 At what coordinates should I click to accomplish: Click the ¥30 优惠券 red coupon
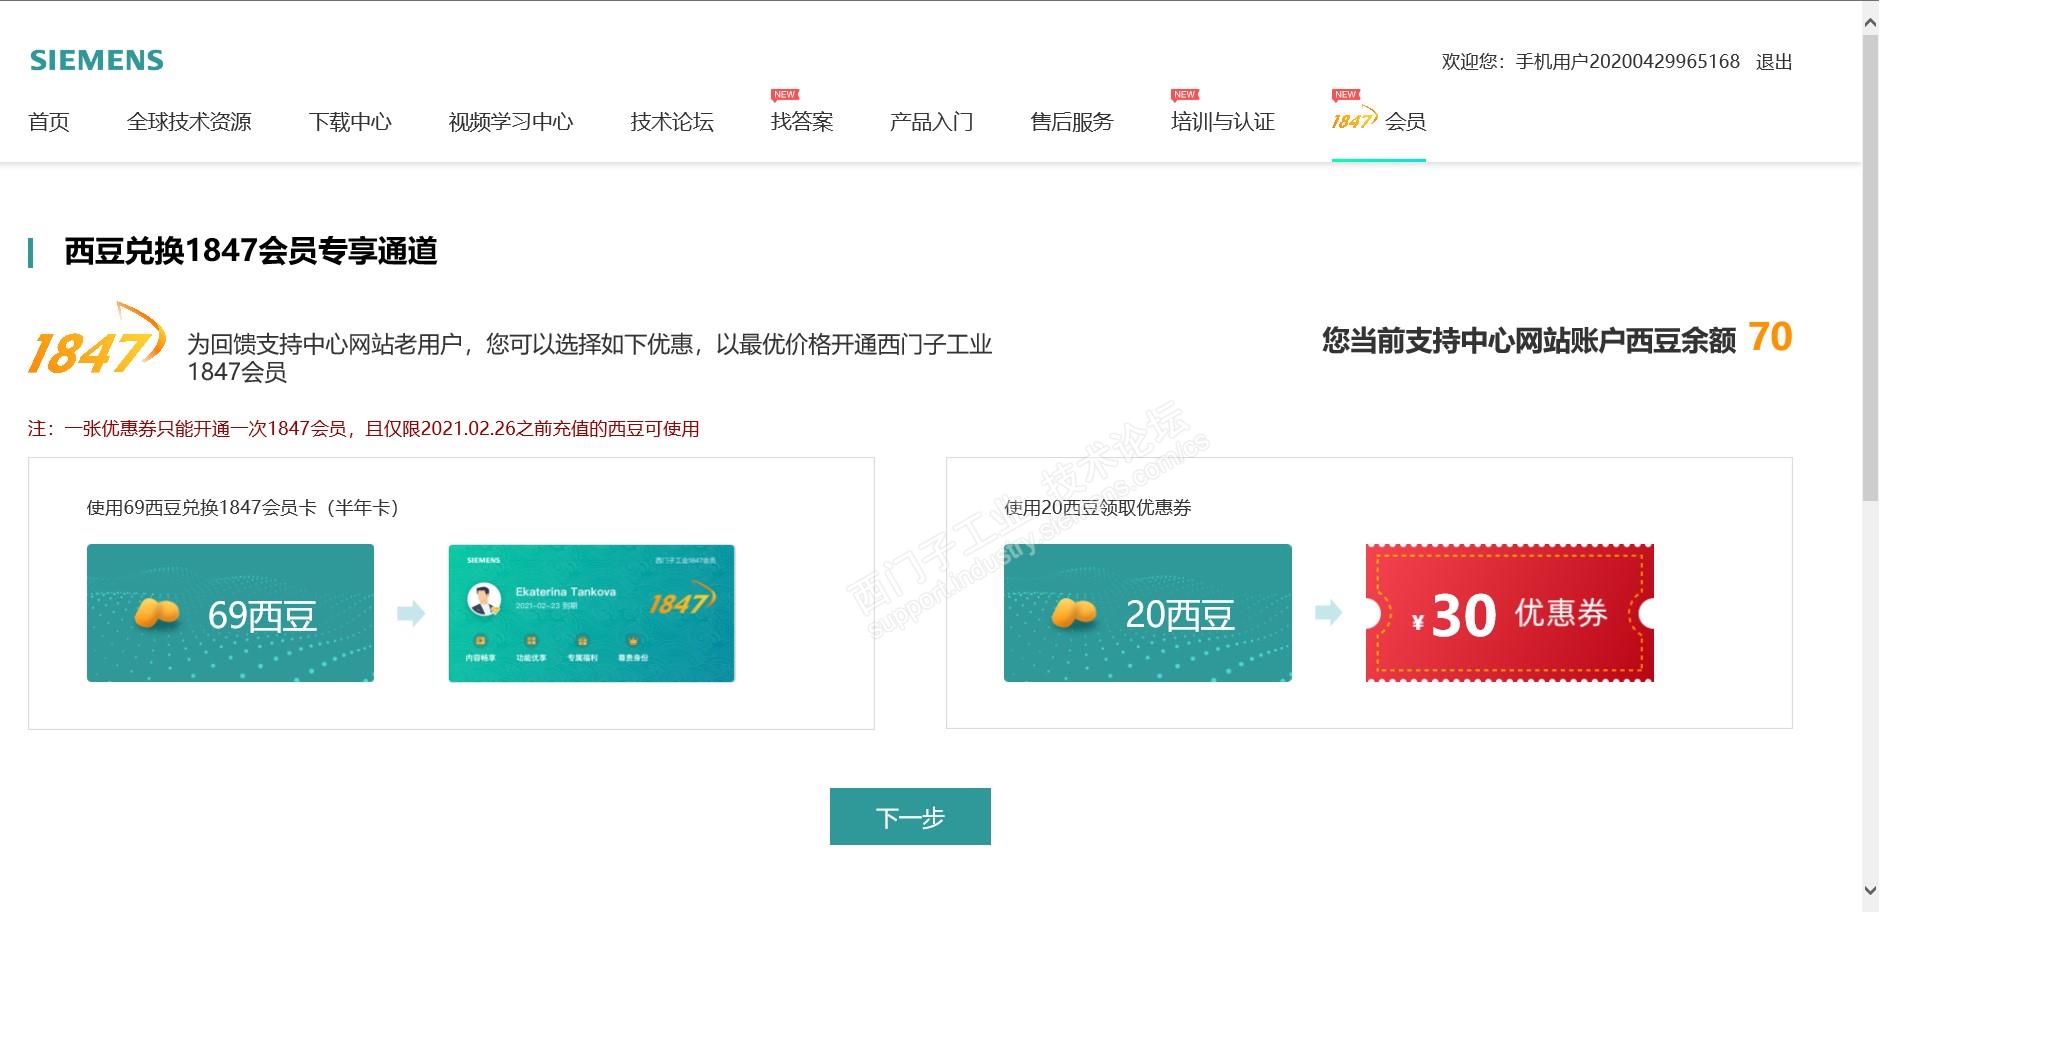click(x=1510, y=613)
